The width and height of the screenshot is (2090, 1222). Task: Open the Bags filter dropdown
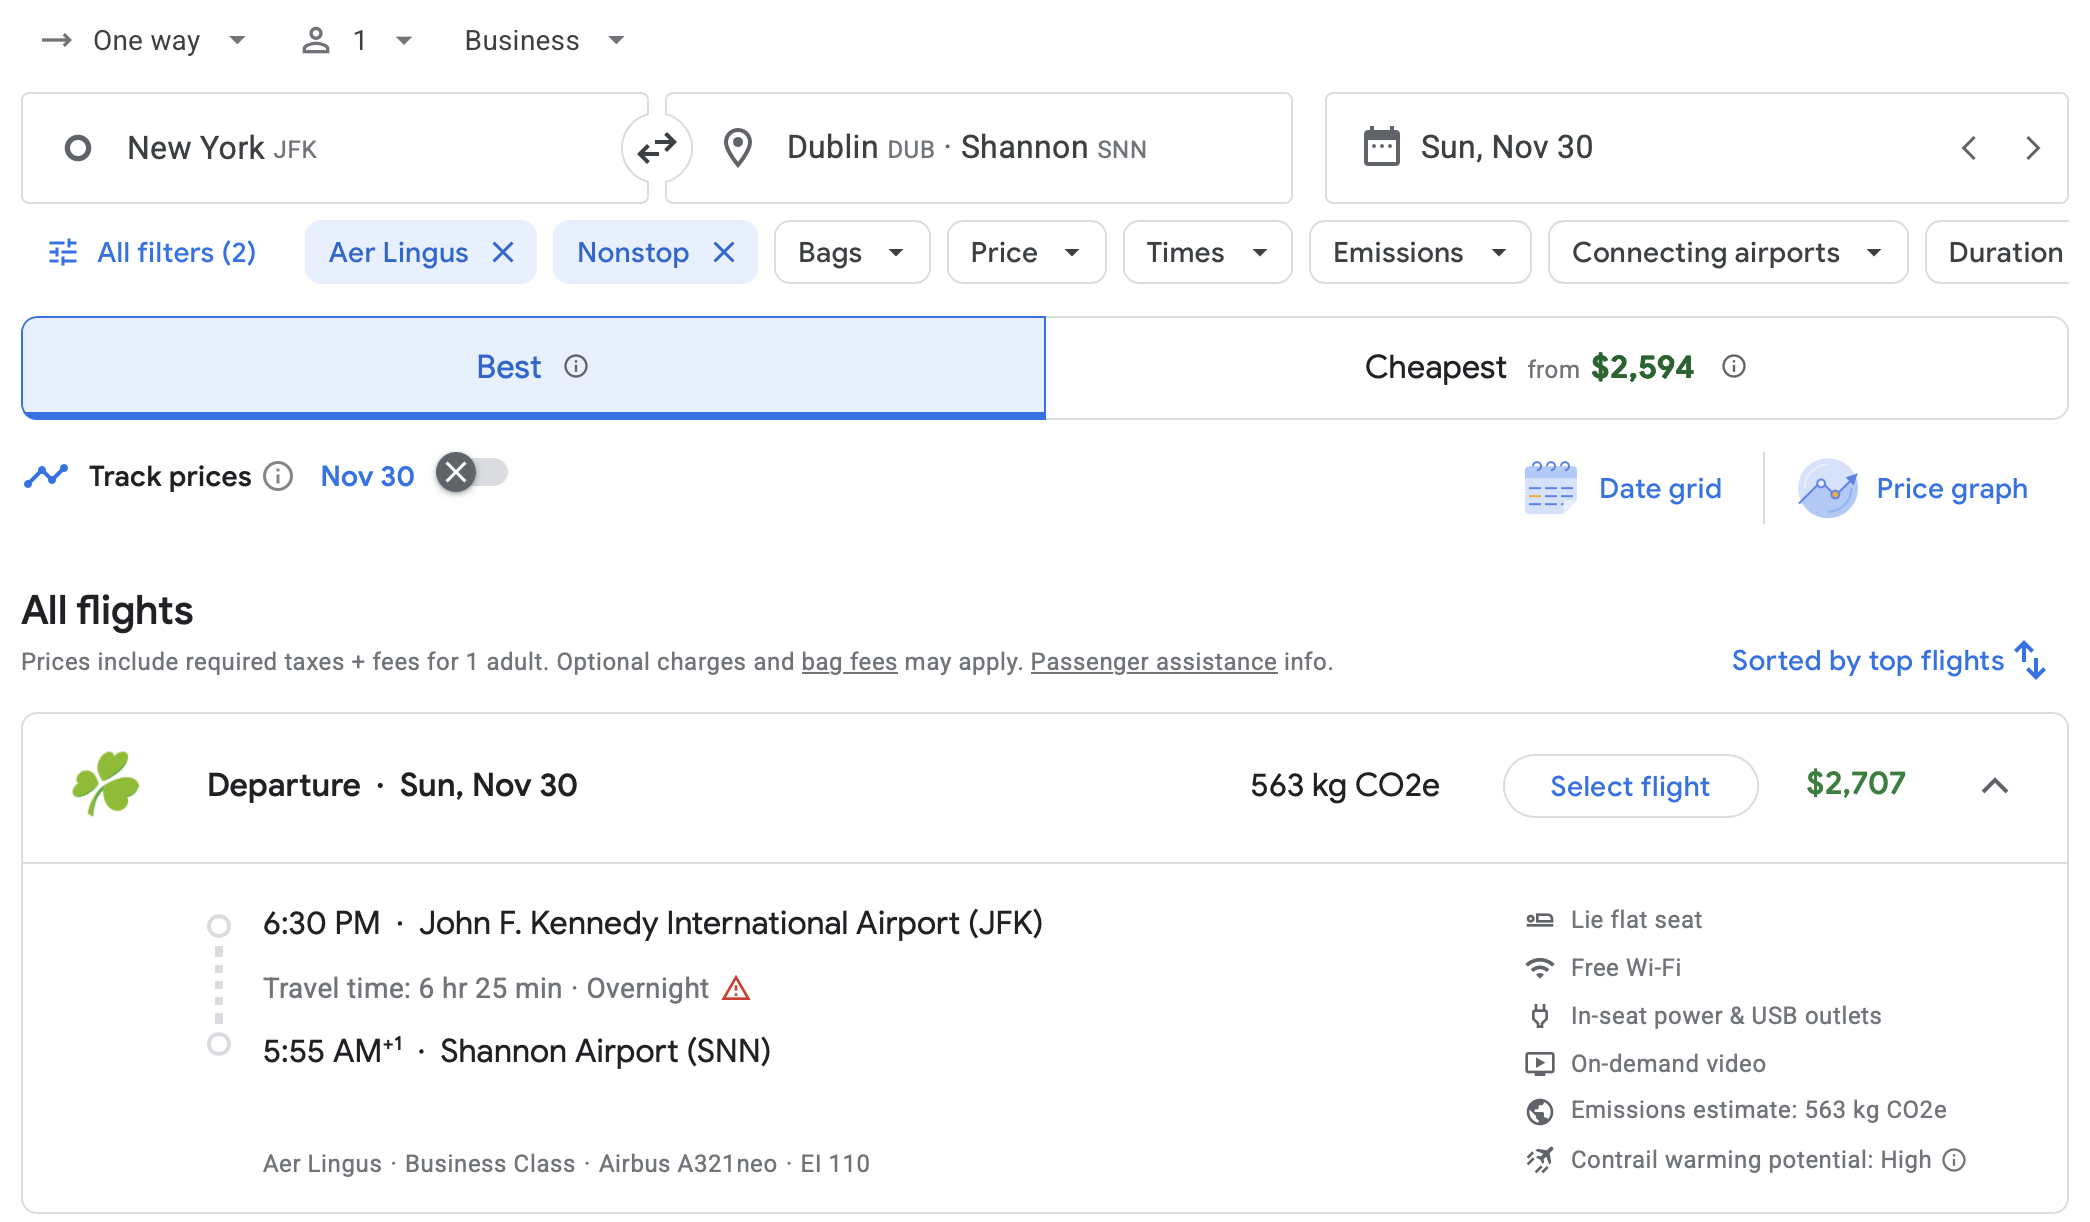(x=852, y=252)
